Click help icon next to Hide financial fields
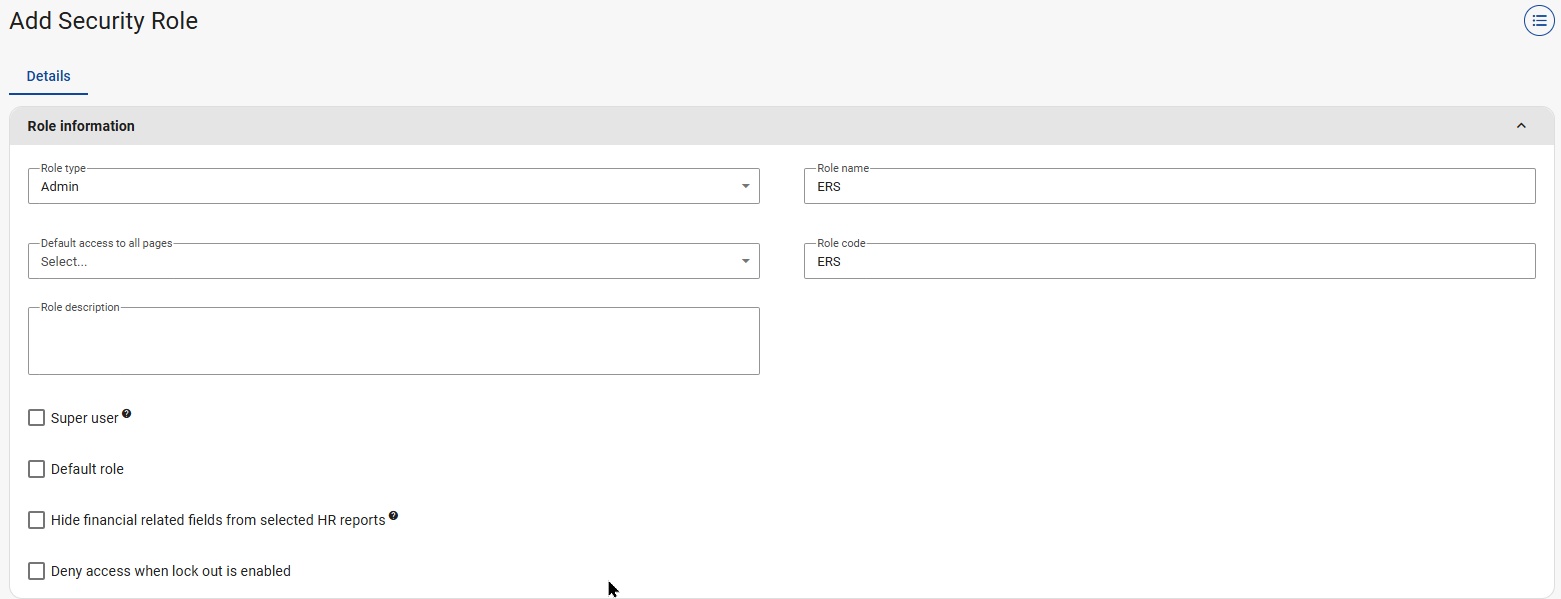Viewport: 1561px width, 599px height. (x=393, y=516)
